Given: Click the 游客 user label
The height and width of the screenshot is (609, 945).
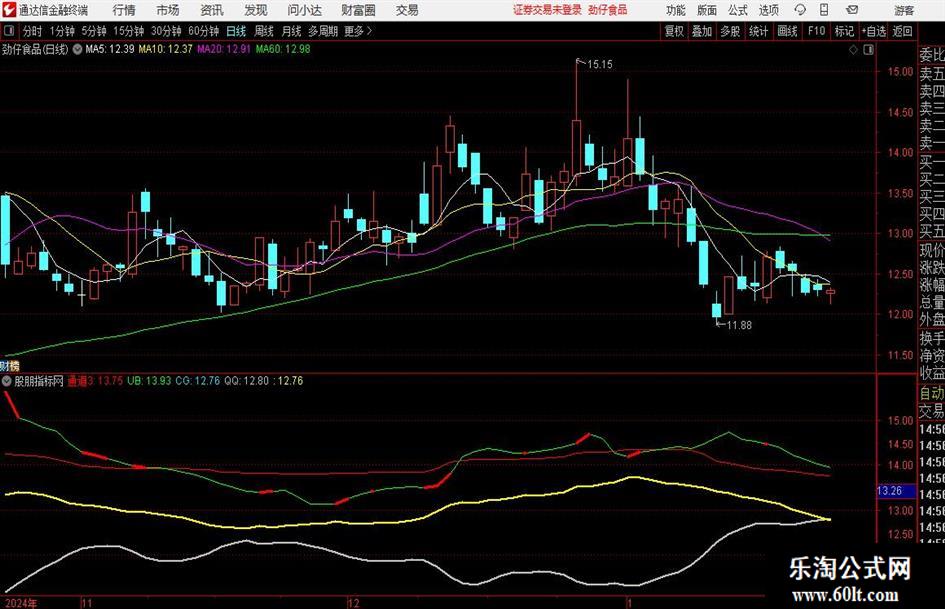Looking at the screenshot, I should [x=903, y=10].
